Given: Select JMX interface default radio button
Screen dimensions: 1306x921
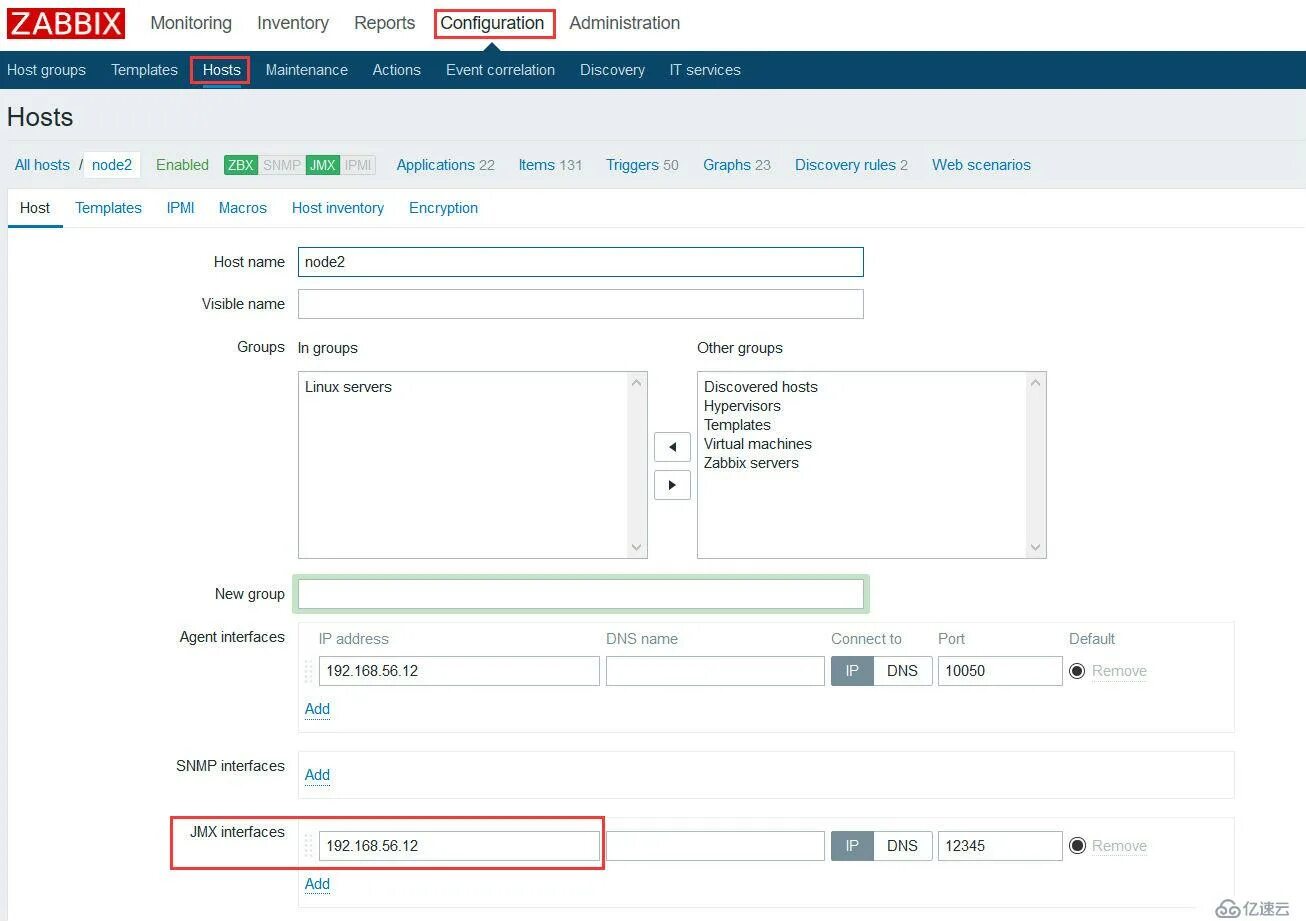Looking at the screenshot, I should click(1077, 846).
